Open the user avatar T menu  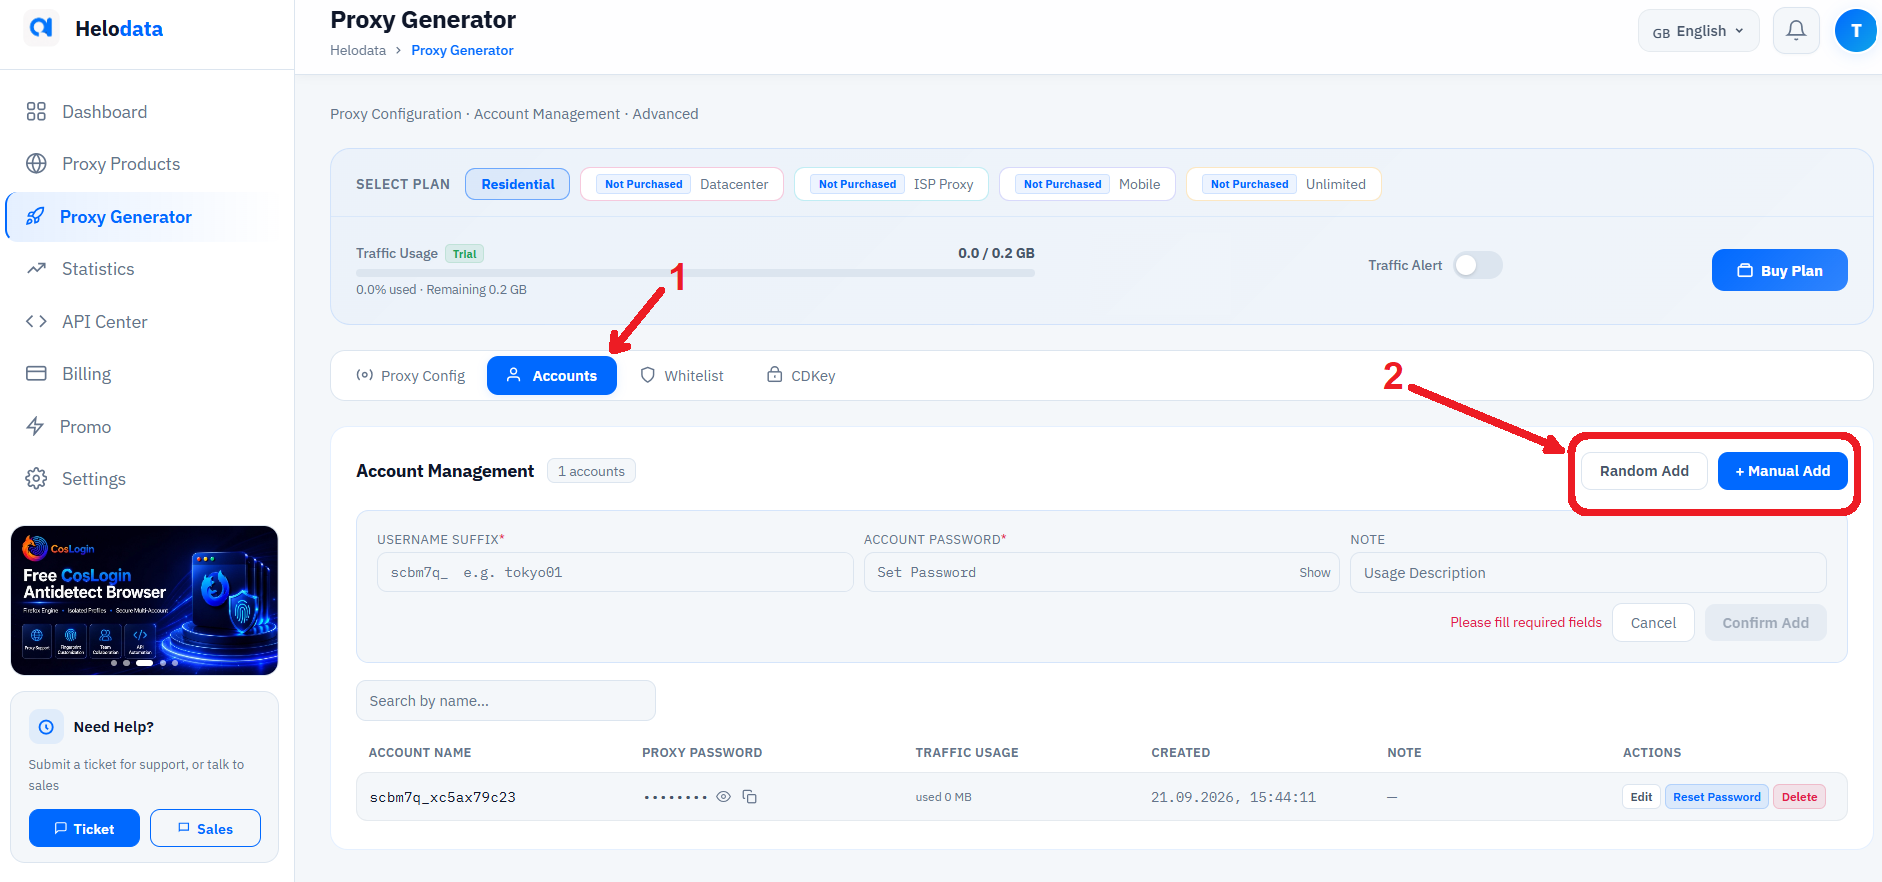tap(1856, 31)
